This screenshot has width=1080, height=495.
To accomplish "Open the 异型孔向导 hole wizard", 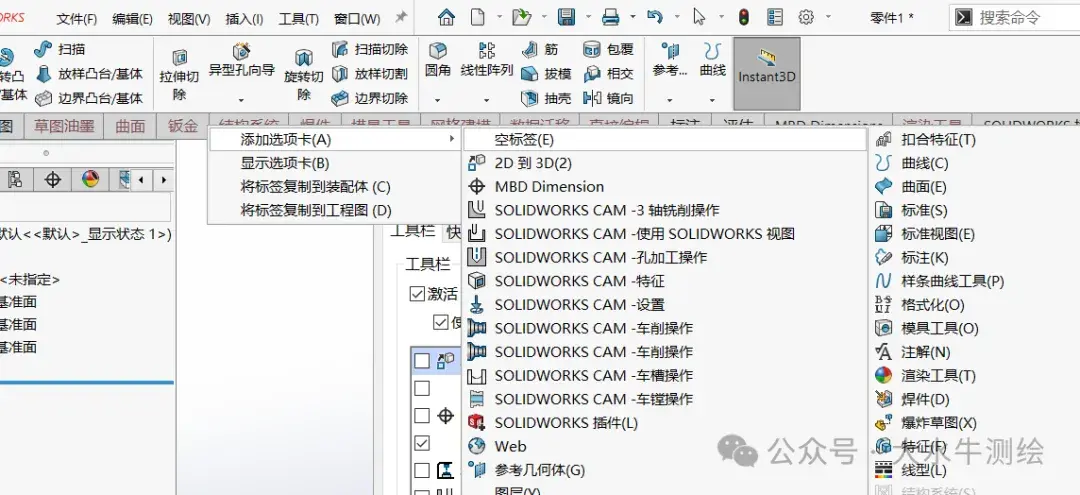I will point(242,61).
